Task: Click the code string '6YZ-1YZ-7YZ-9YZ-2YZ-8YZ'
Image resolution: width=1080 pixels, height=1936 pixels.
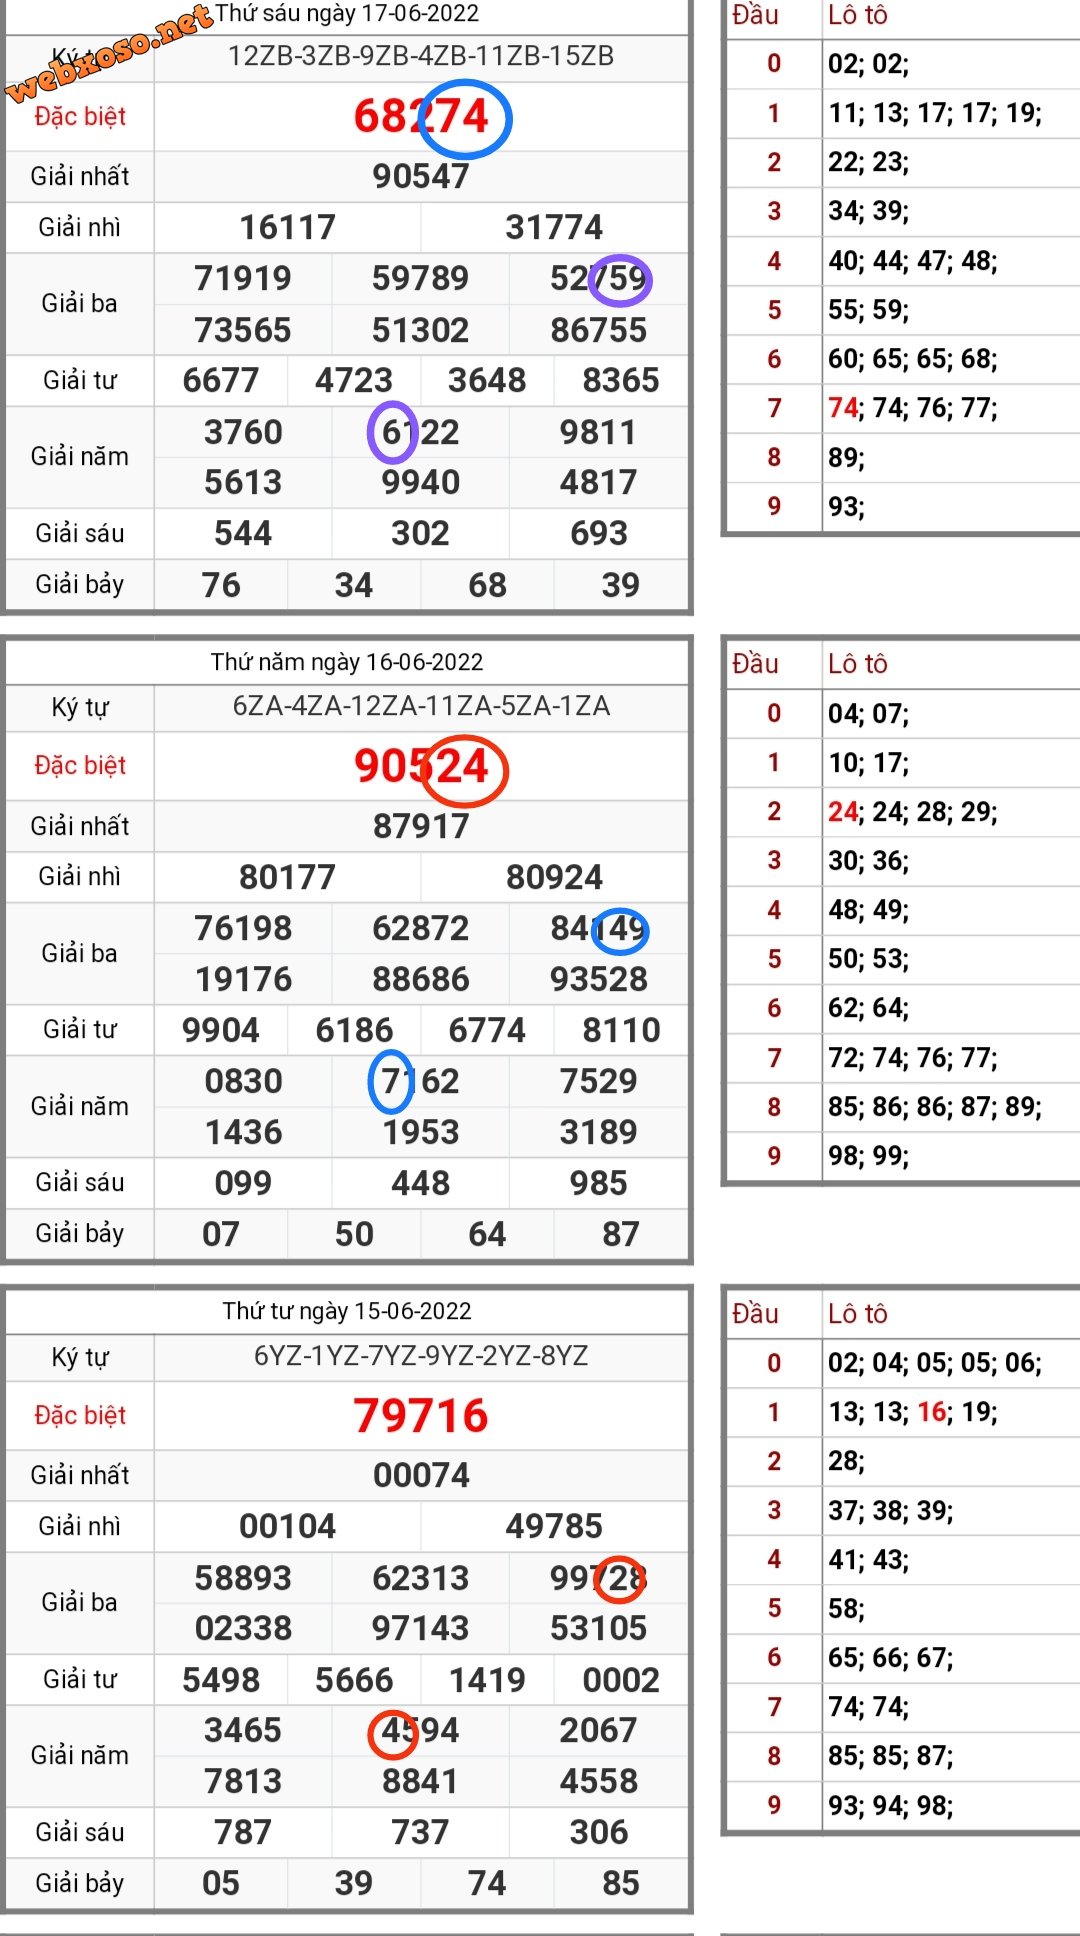Action: click(x=421, y=1356)
